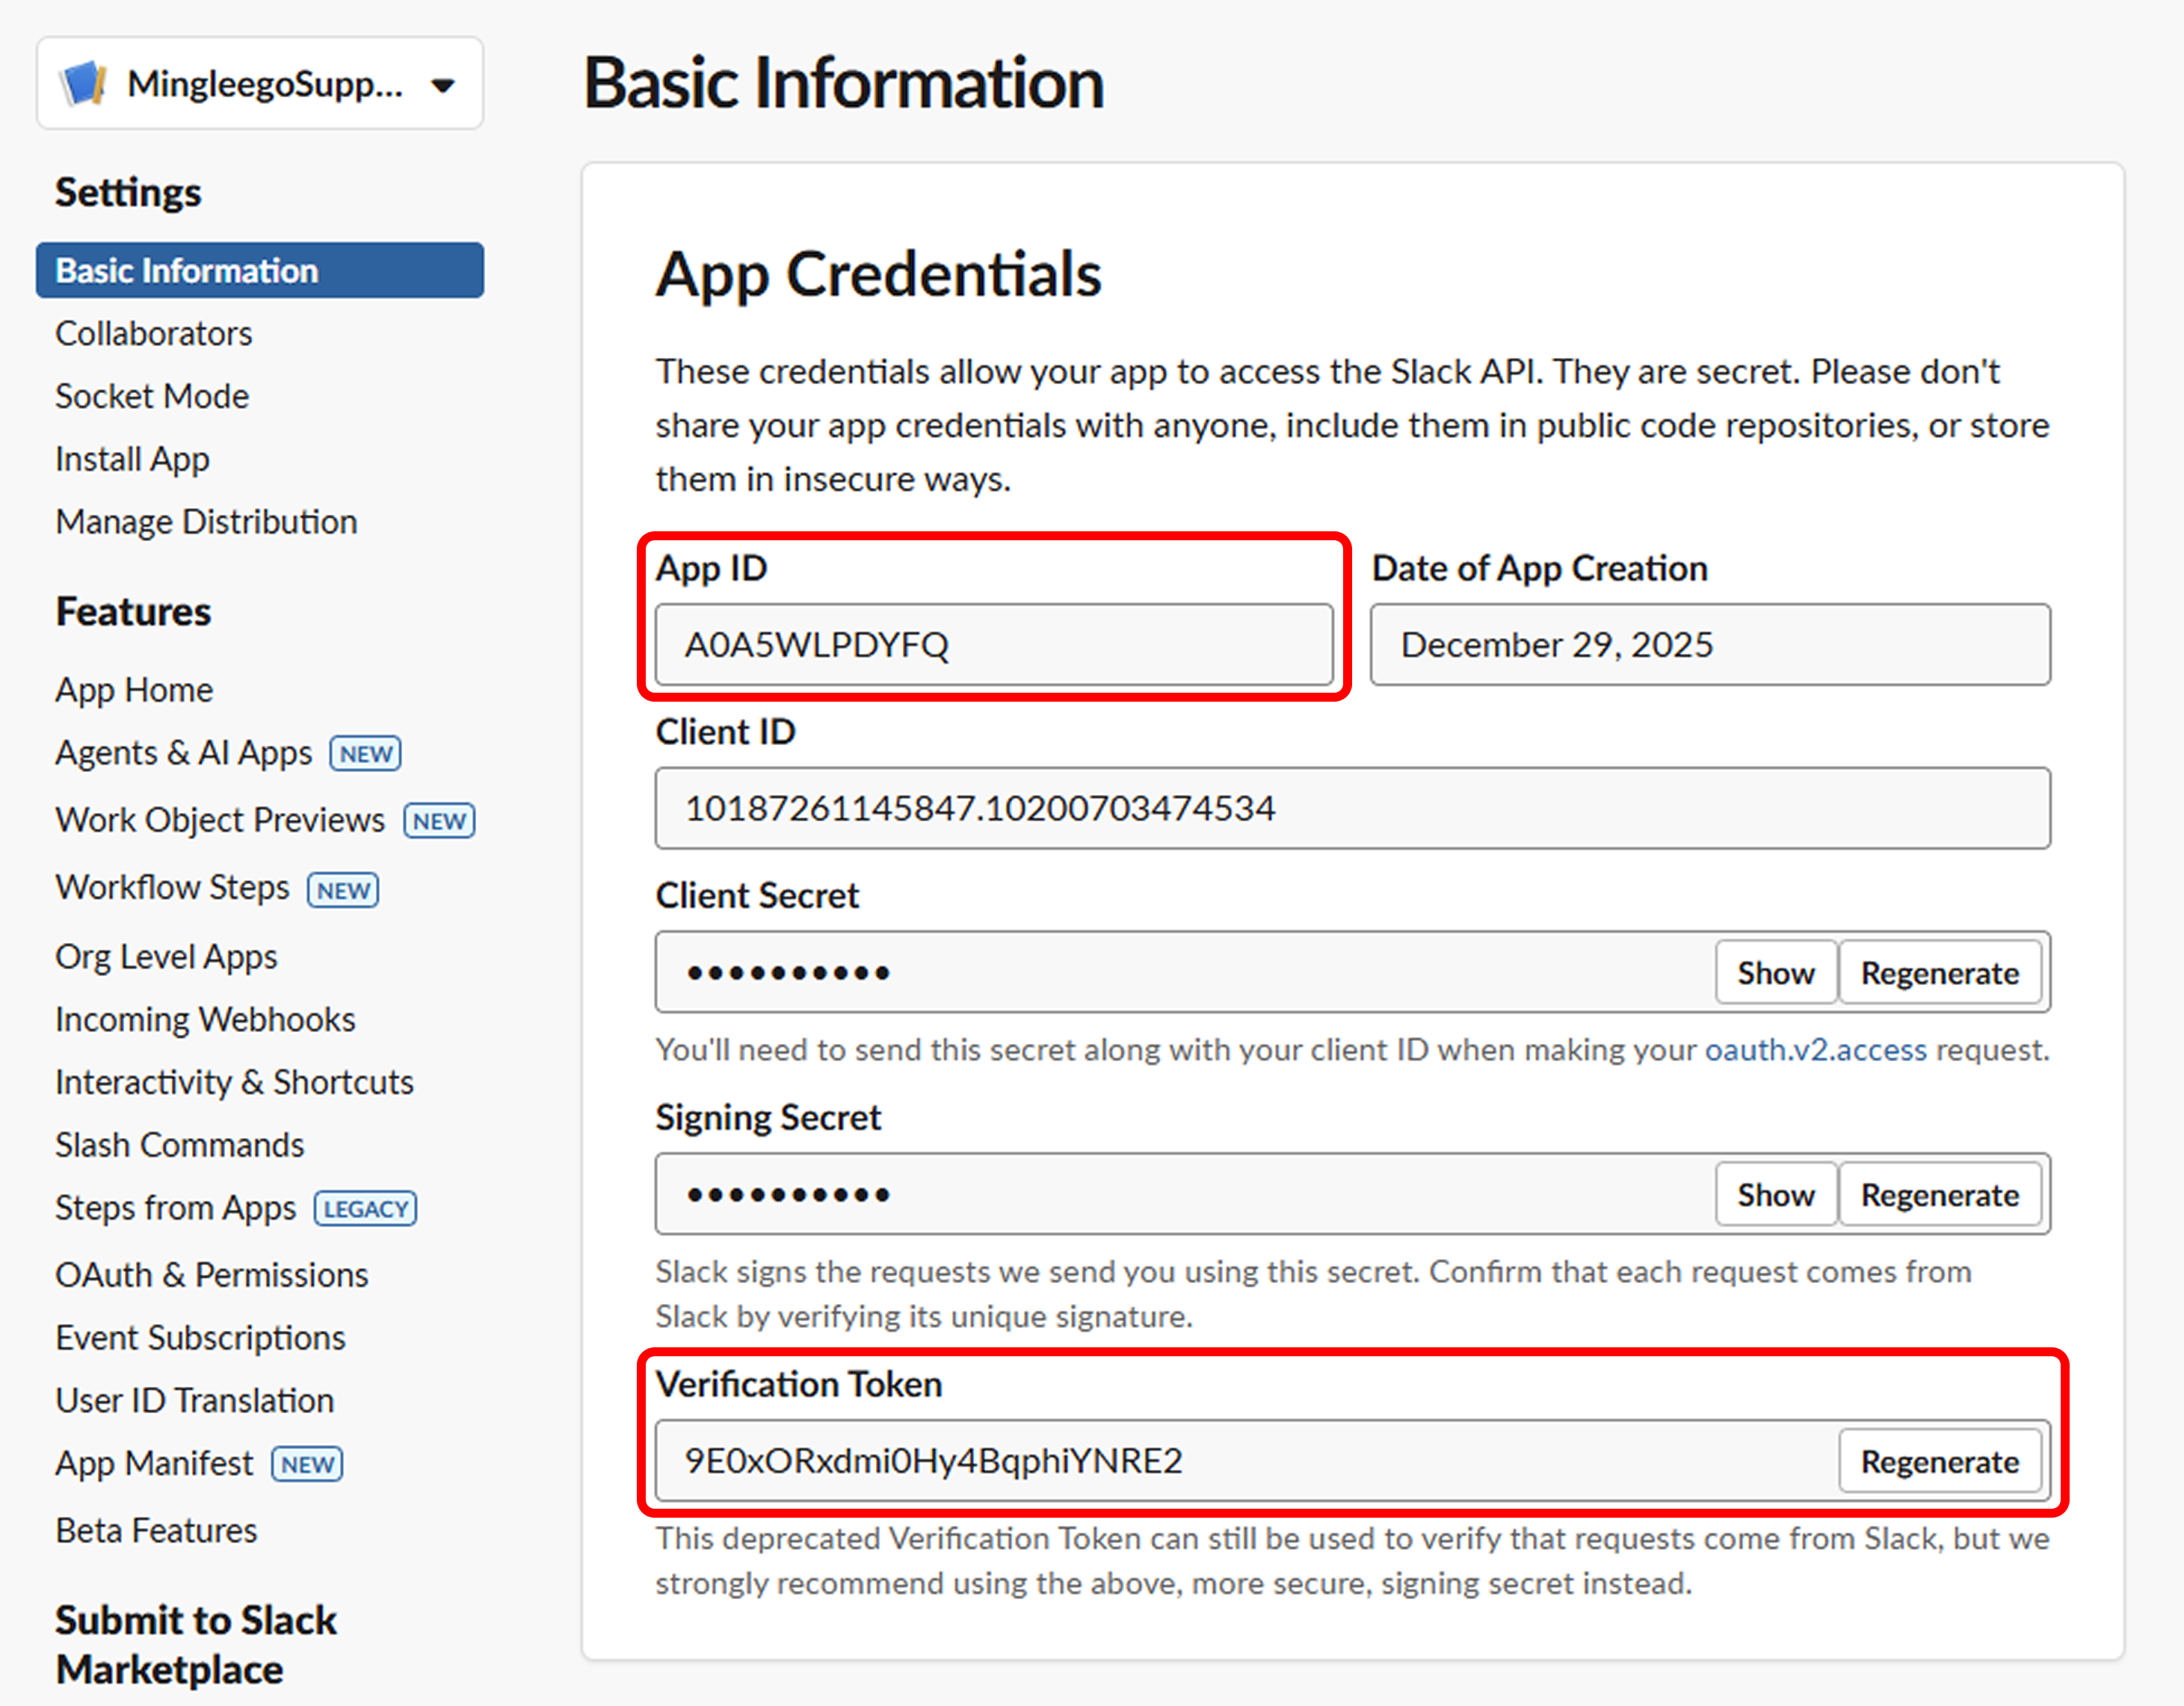Click the MingleegoSupp app icon
The height and width of the screenshot is (1706, 2184).
tap(83, 84)
